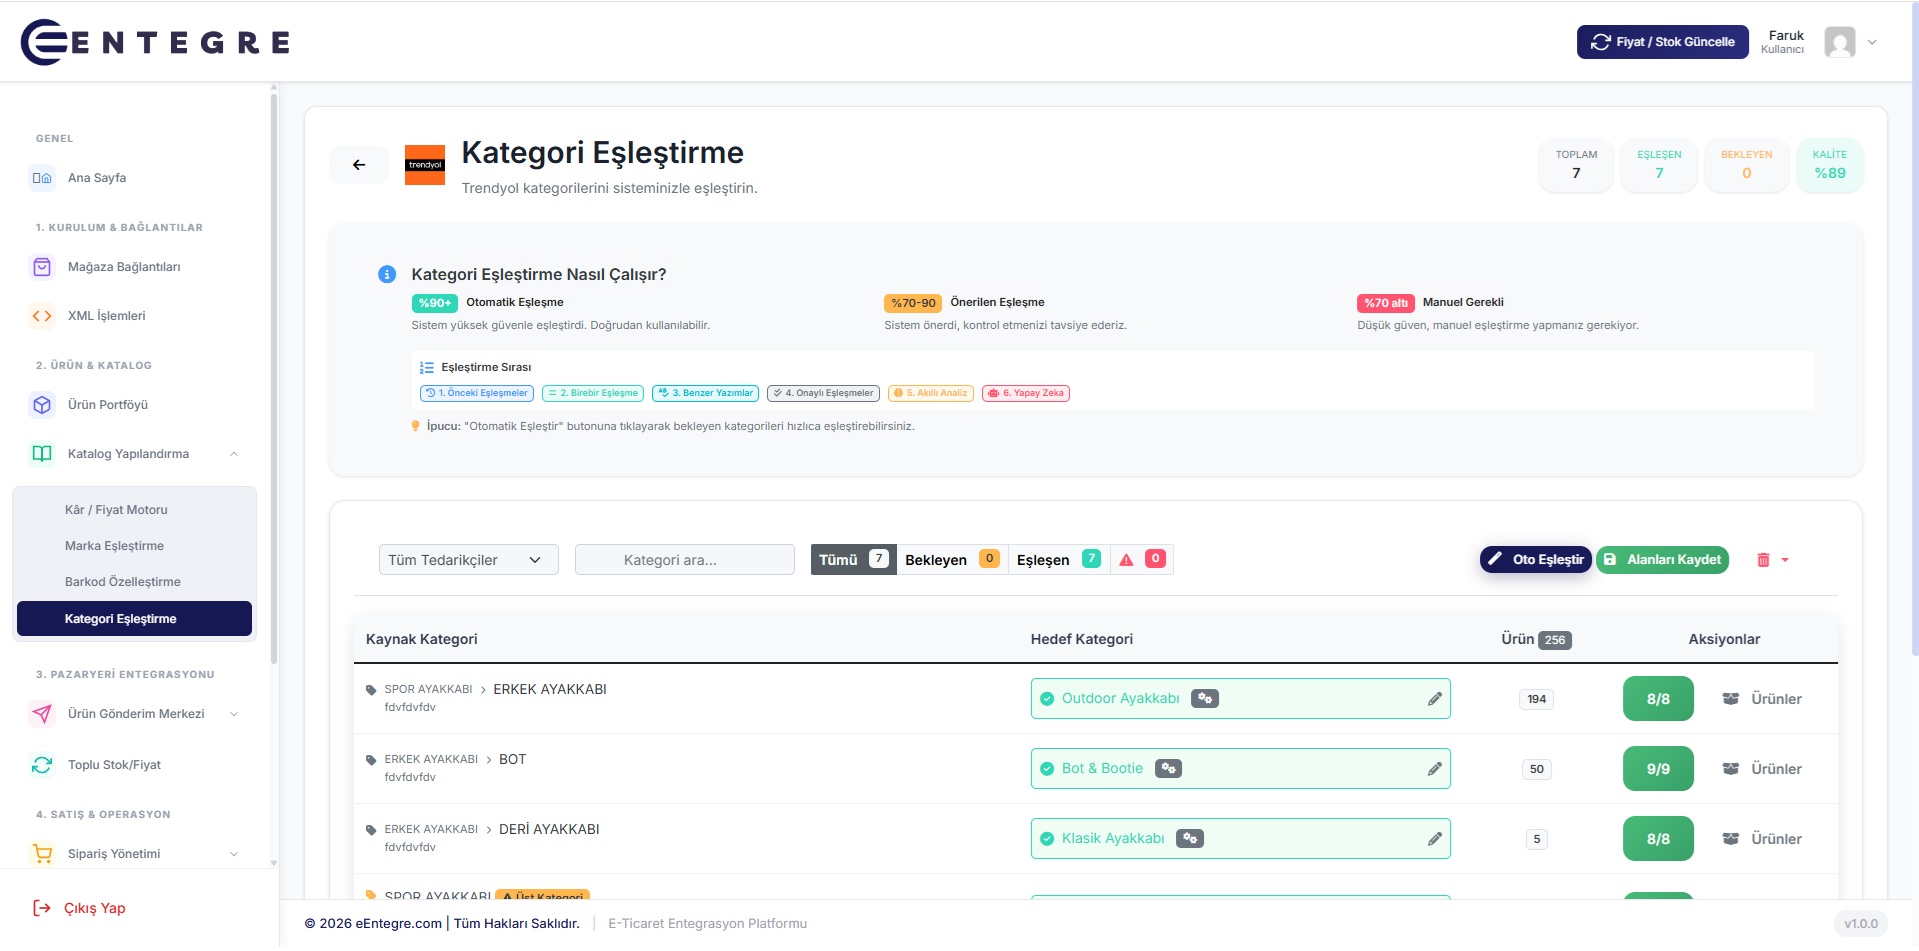The width and height of the screenshot is (1919, 951).
Task: Click the Alanları Kaydet button
Action: [1662, 560]
